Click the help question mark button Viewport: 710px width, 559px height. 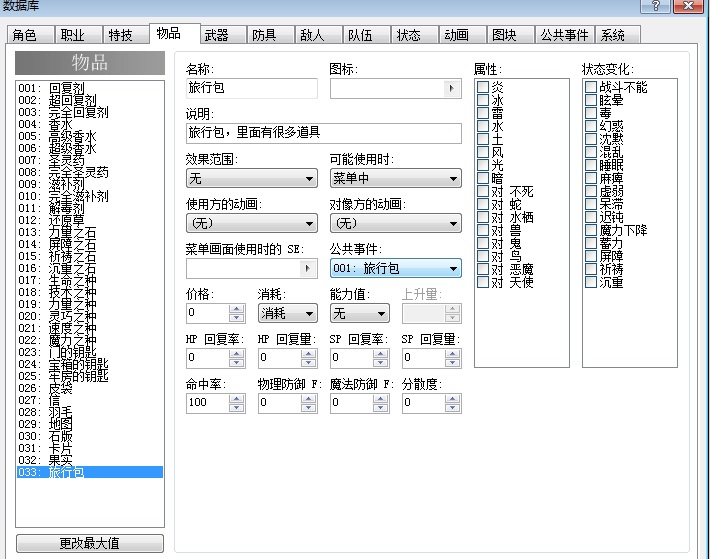click(655, 6)
